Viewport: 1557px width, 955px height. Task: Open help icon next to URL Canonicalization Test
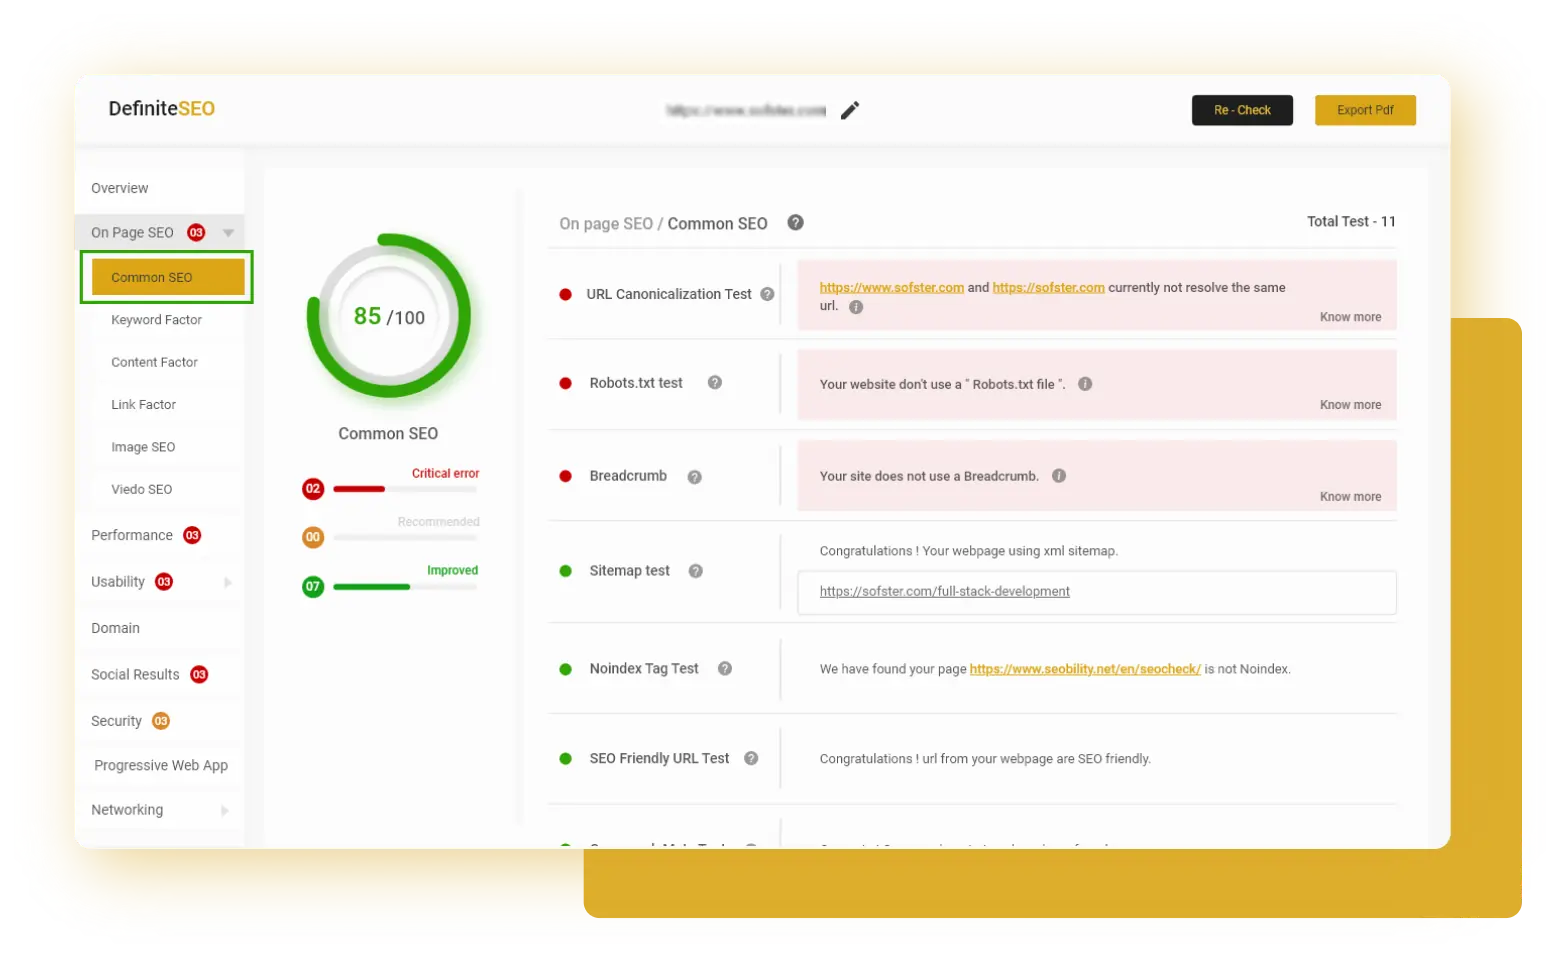767,294
